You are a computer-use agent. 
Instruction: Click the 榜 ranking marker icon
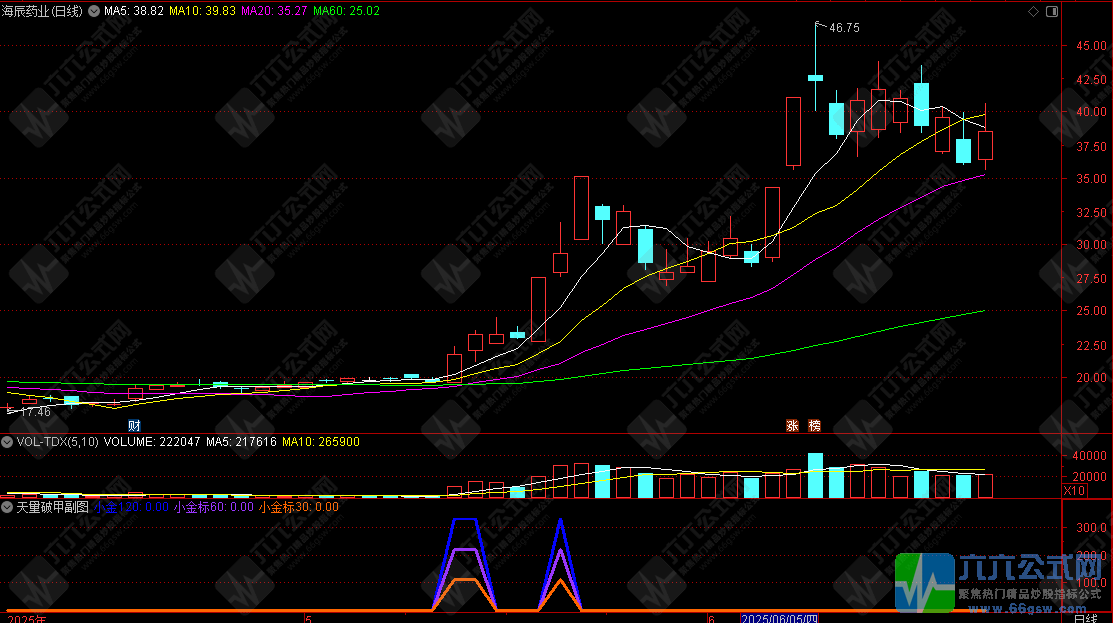coord(814,425)
